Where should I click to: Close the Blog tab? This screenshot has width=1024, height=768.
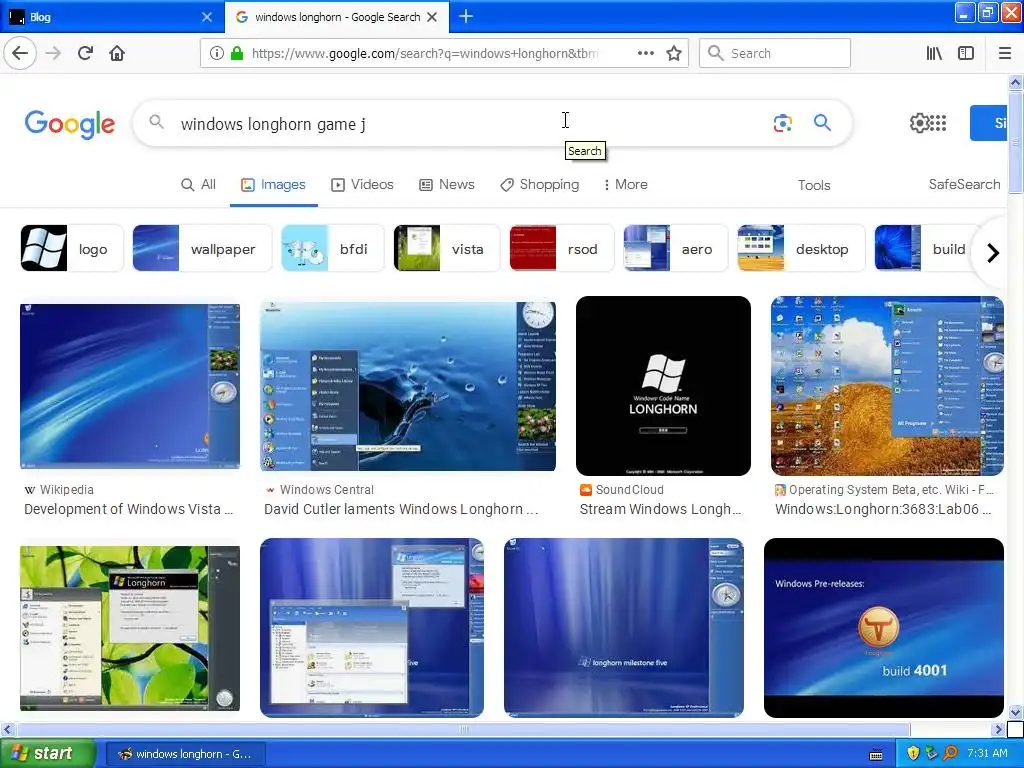point(207,17)
